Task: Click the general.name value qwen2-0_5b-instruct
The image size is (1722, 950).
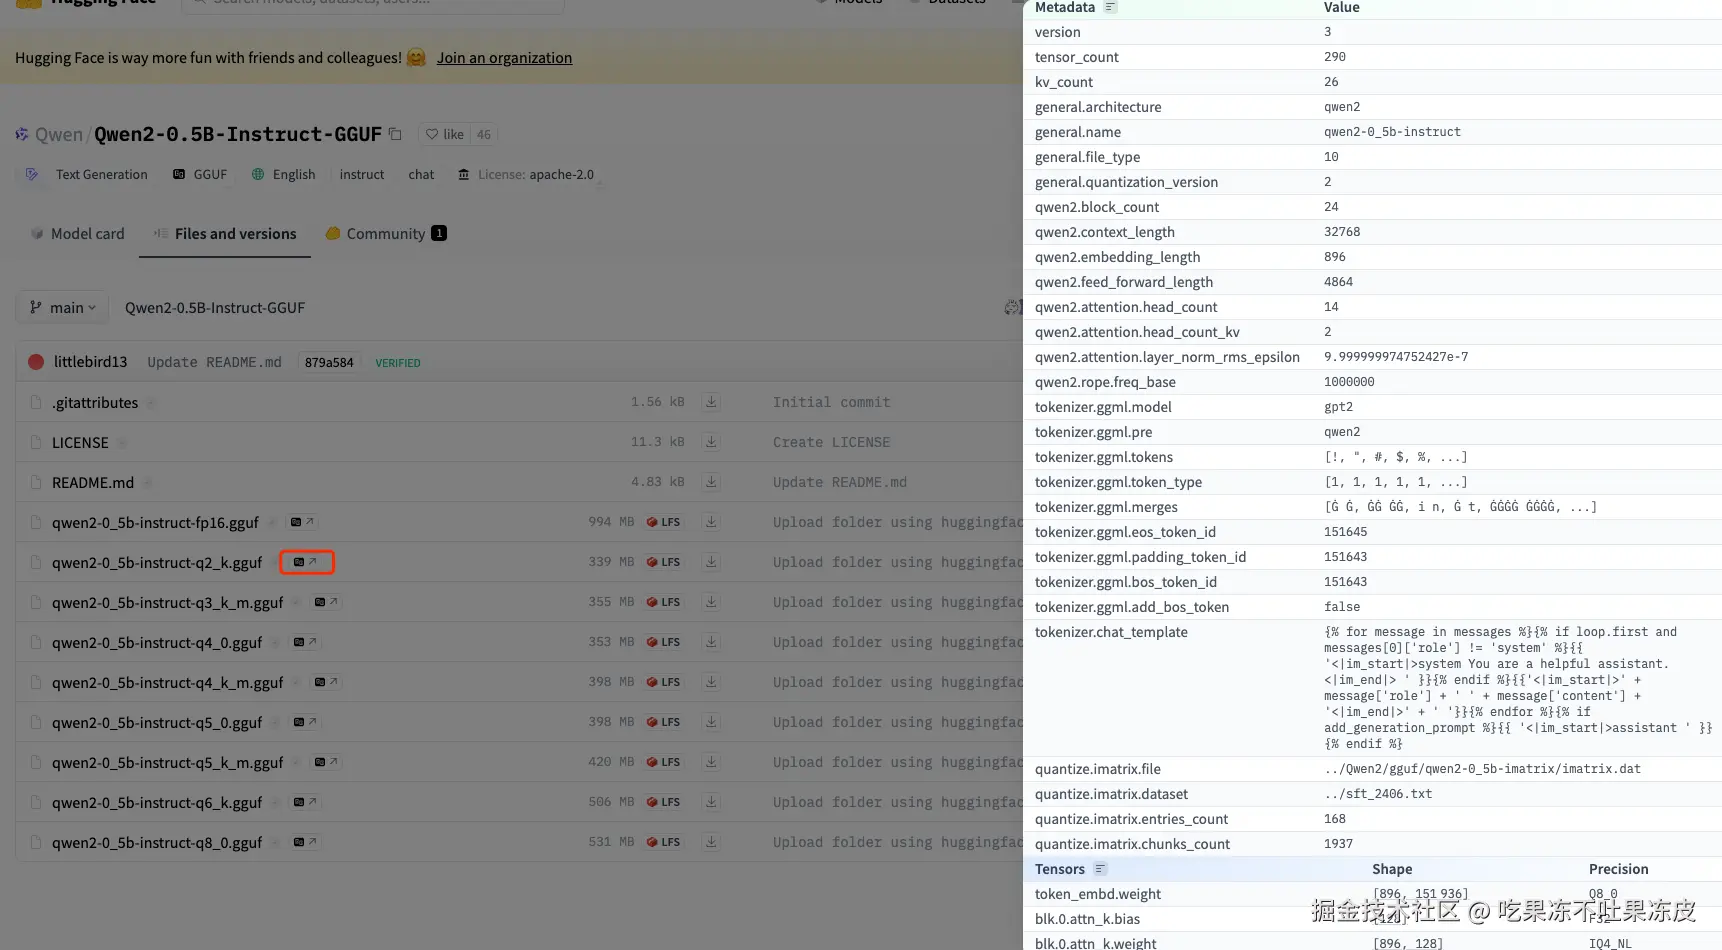Action: click(1392, 132)
